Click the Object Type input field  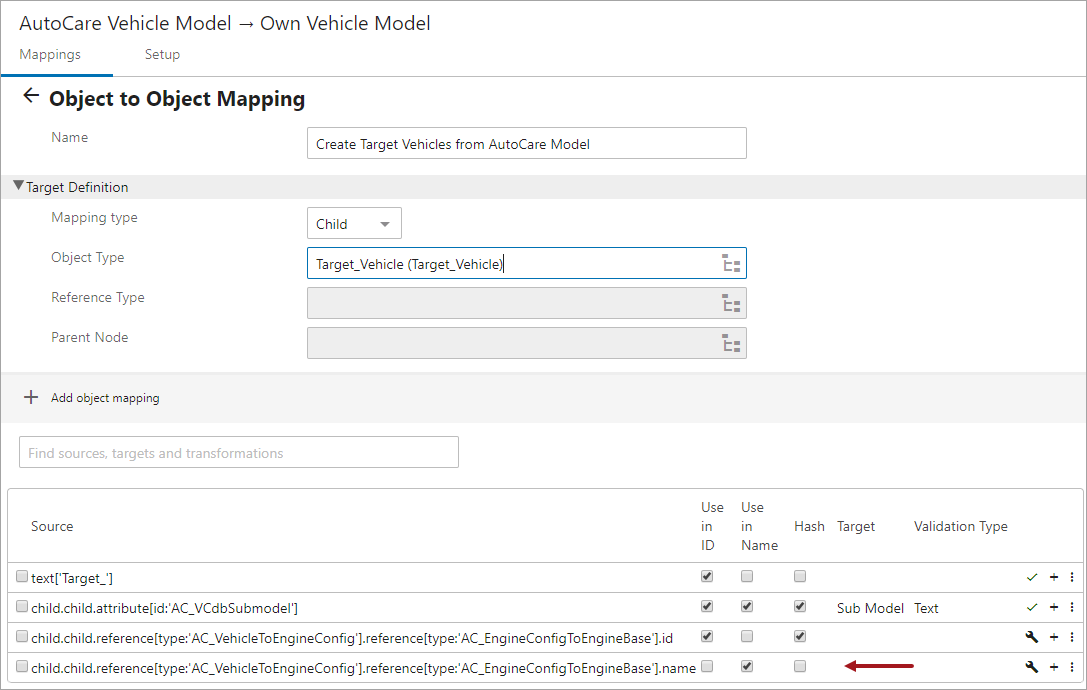coord(527,264)
